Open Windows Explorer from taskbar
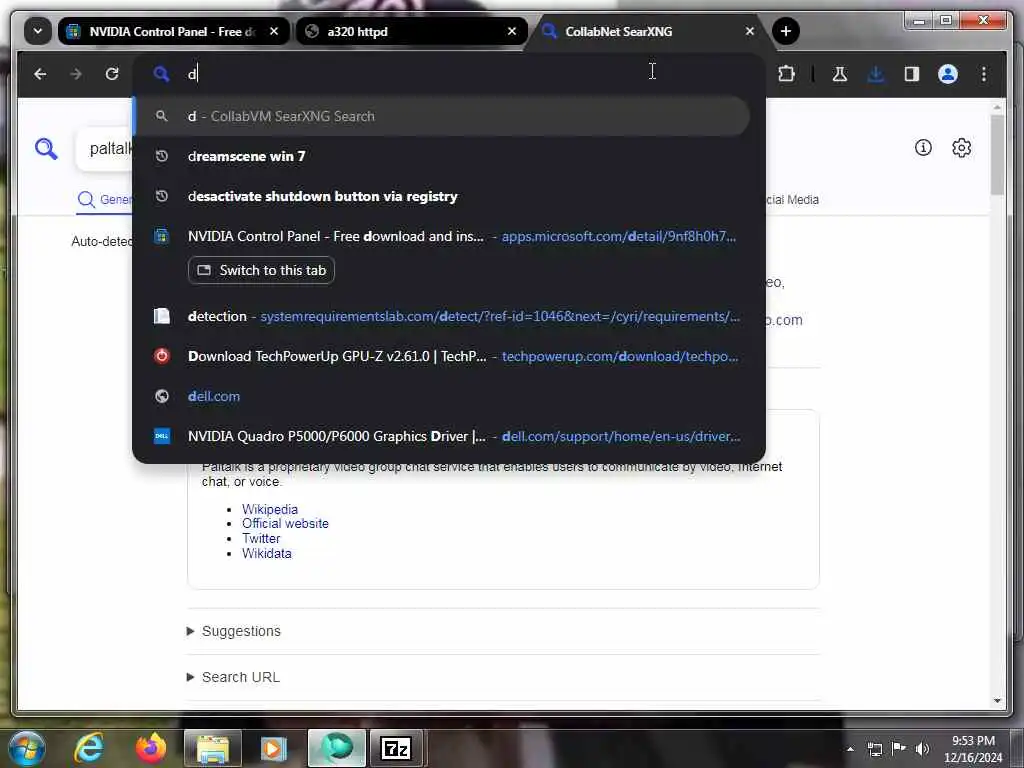Image resolution: width=1024 pixels, height=768 pixels. (213, 748)
